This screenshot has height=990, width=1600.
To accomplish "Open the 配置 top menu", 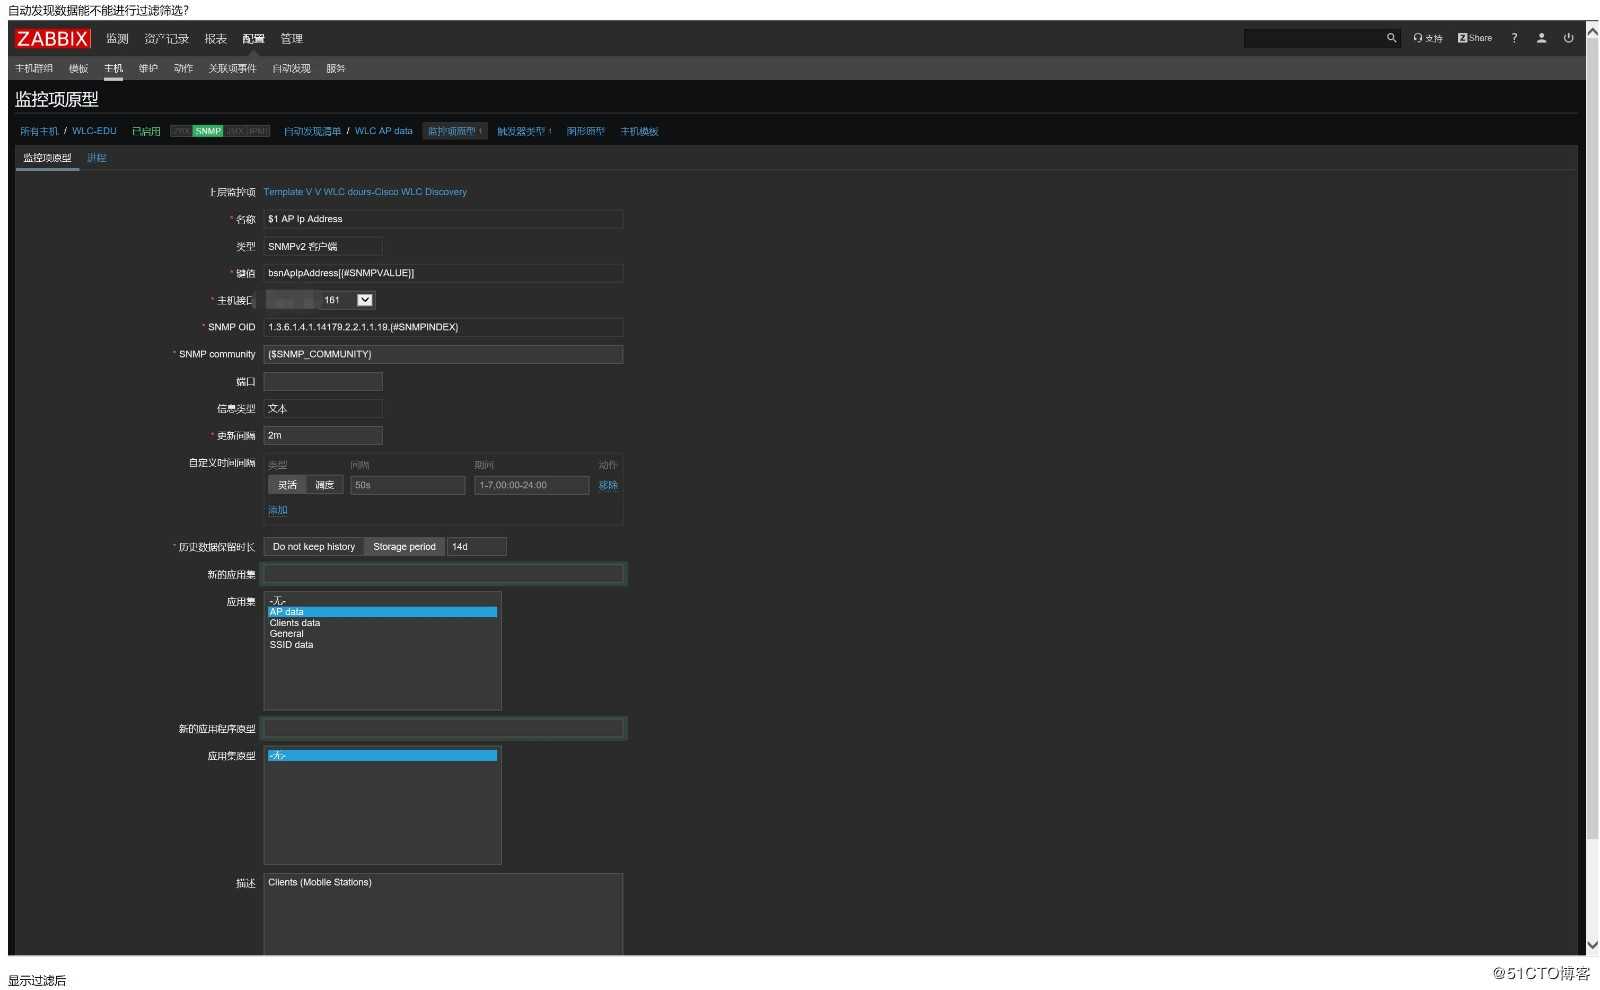I will (x=253, y=39).
